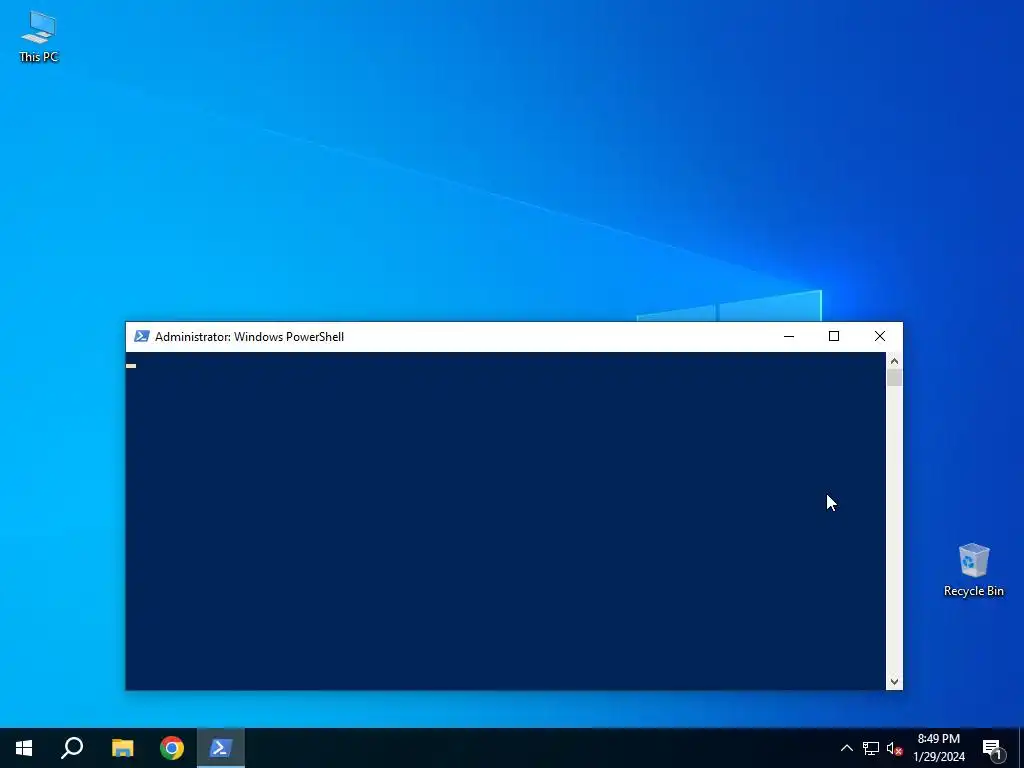The width and height of the screenshot is (1024, 768).
Task: Click the PowerShell scrollbar down arrow
Action: (894, 681)
